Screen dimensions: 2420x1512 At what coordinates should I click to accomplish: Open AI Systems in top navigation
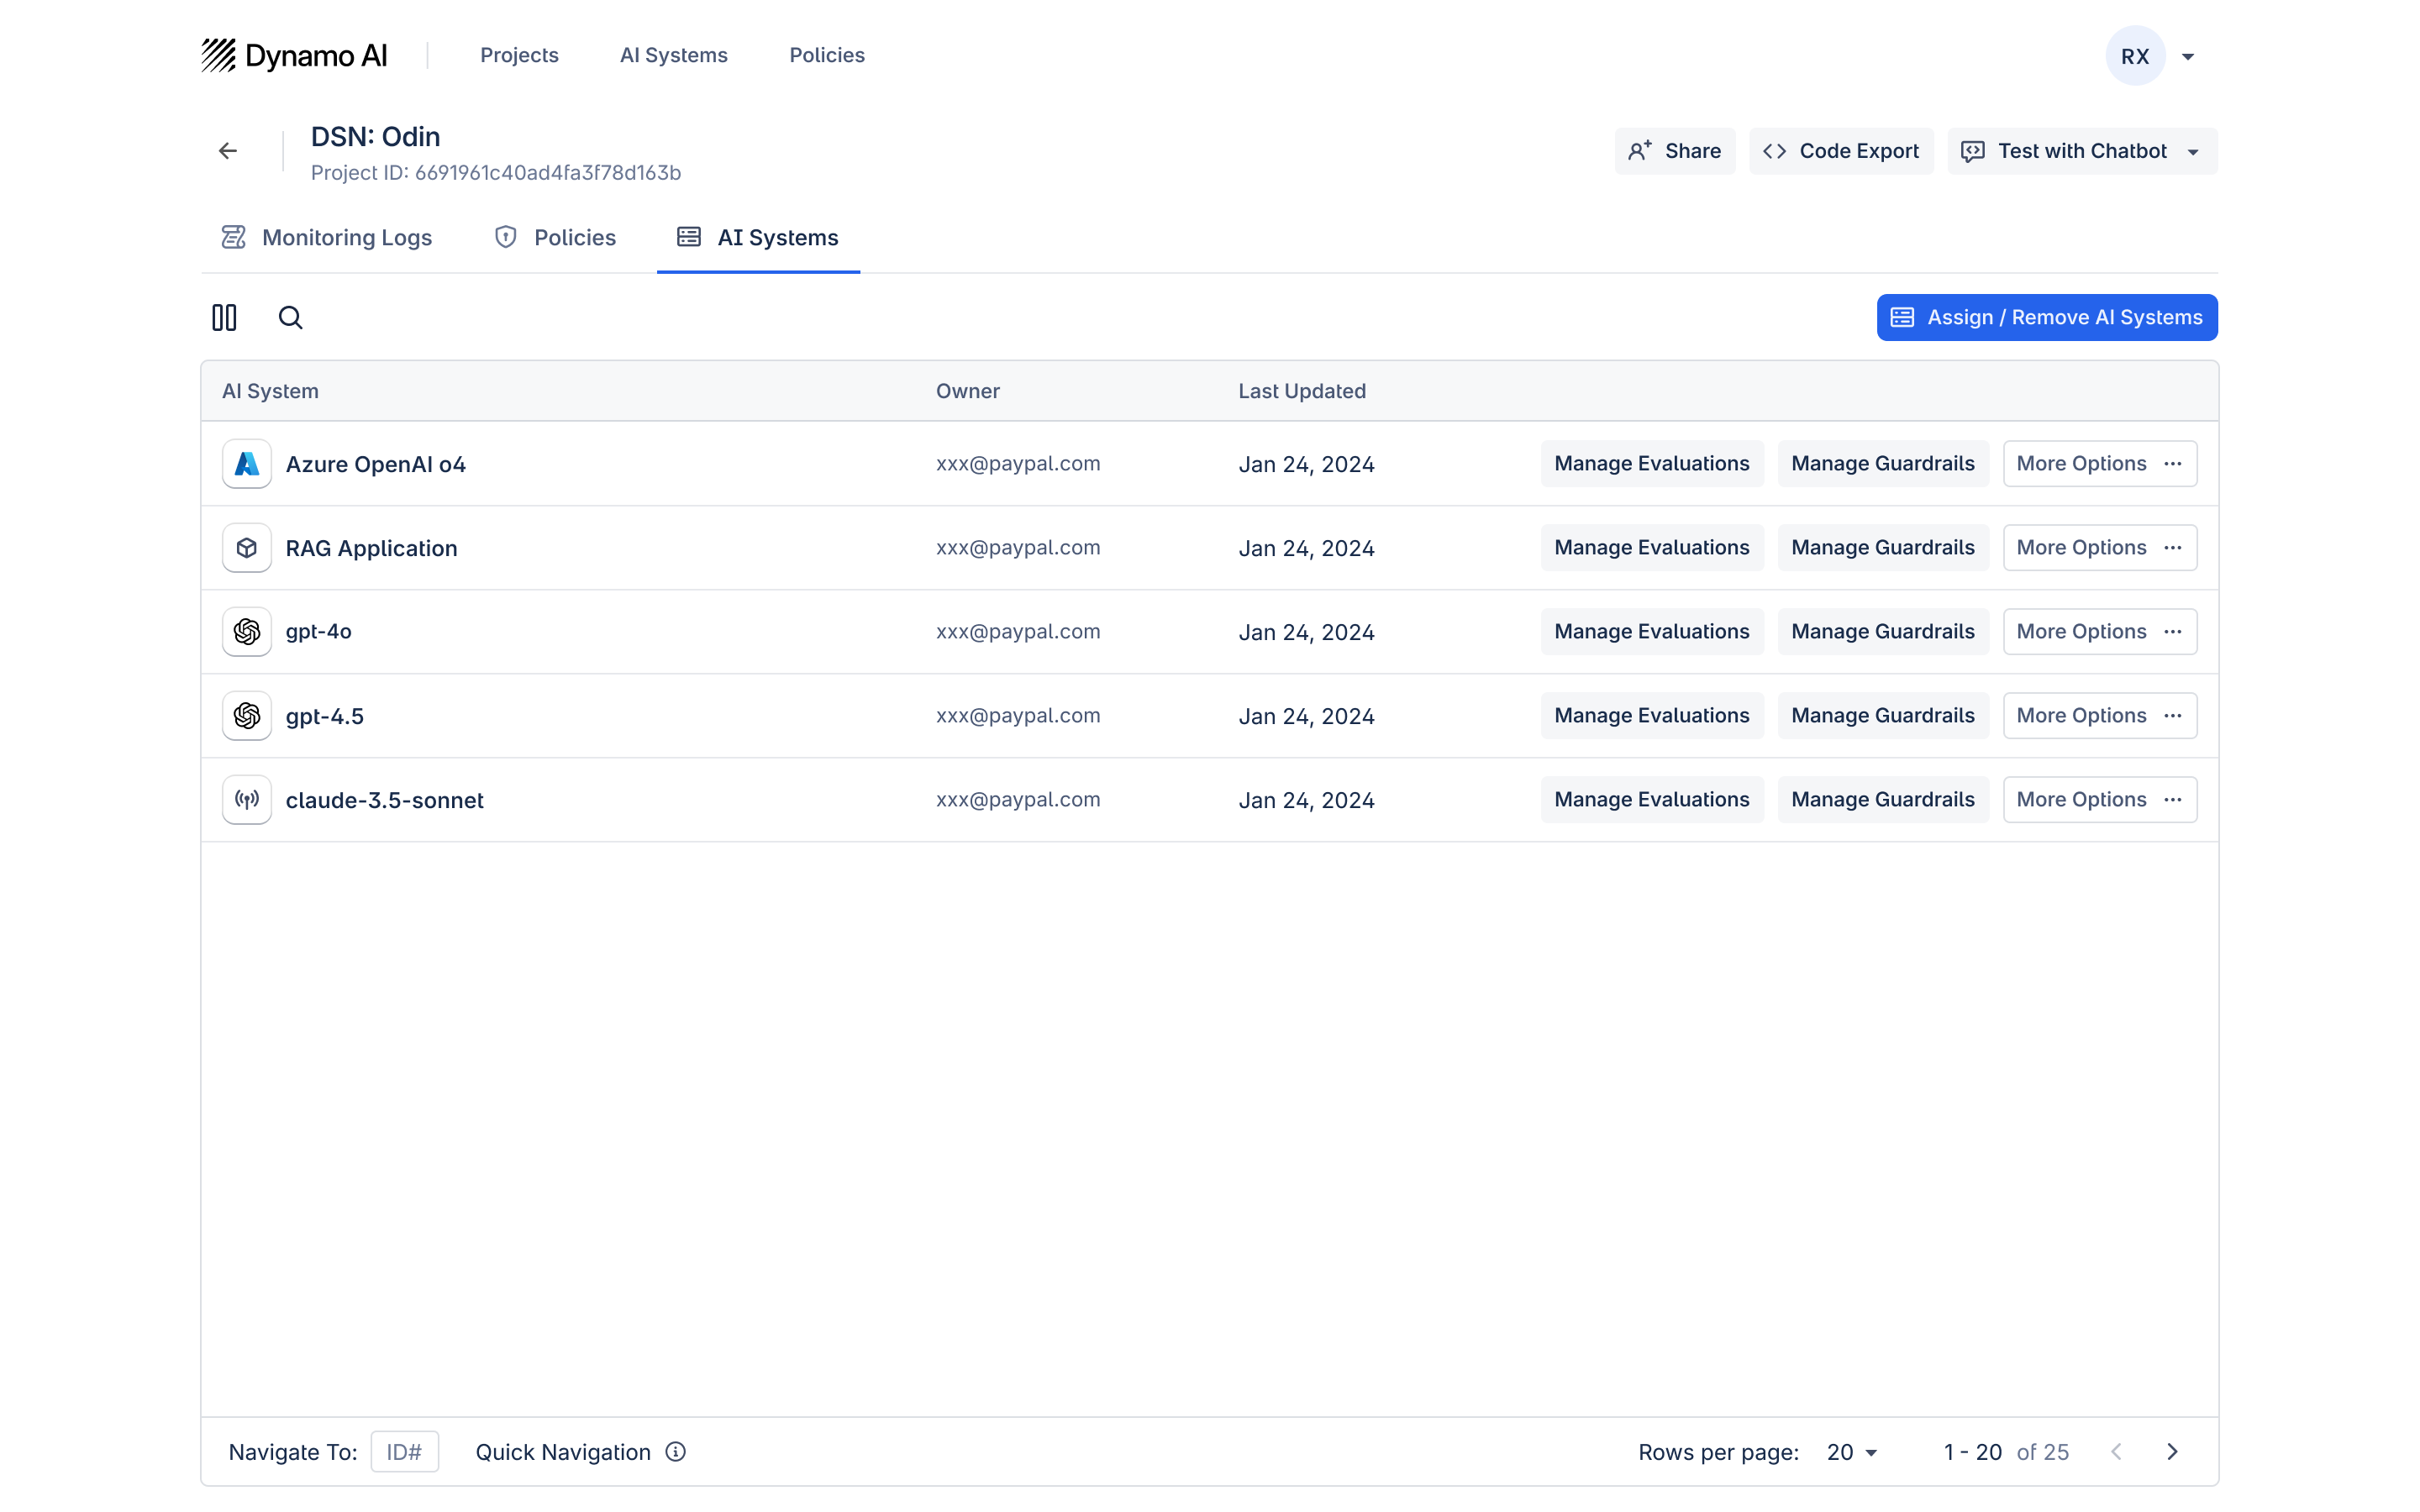(x=674, y=55)
